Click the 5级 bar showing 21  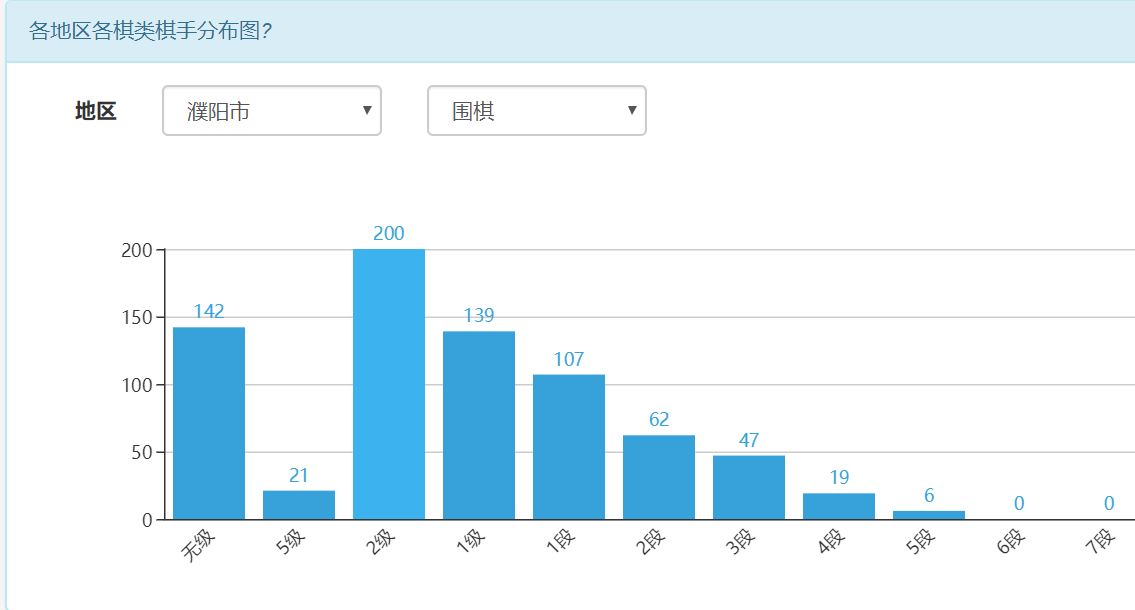[299, 505]
